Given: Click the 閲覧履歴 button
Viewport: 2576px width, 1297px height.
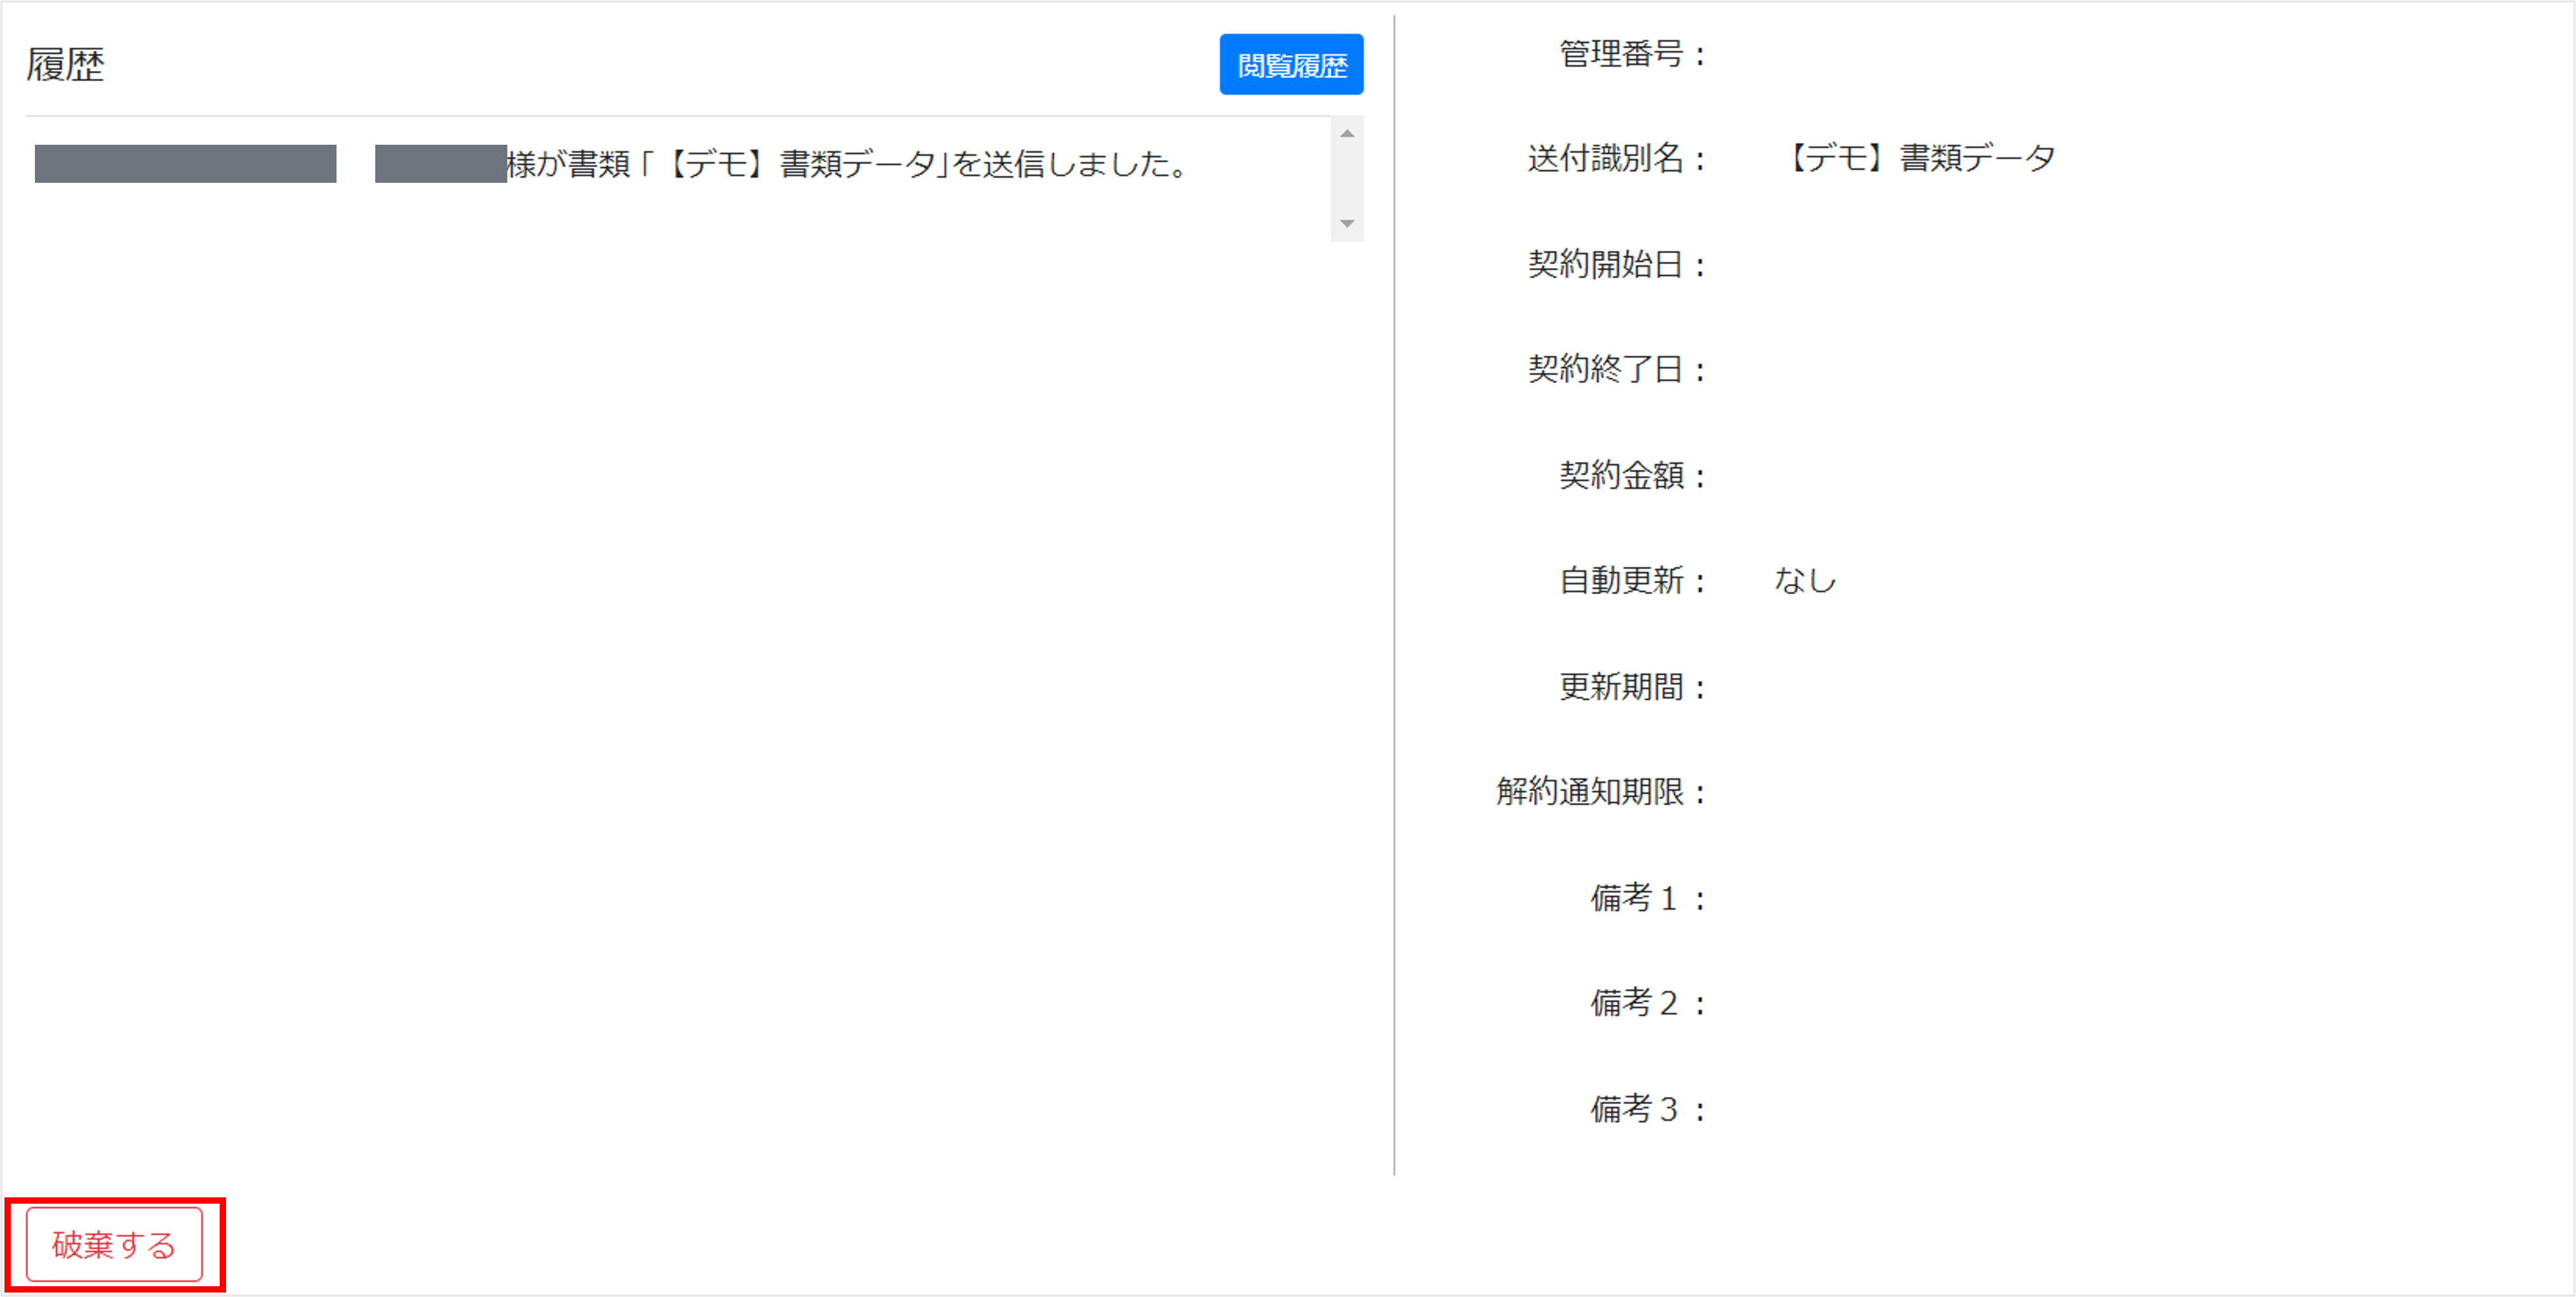Looking at the screenshot, I should pyautogui.click(x=1291, y=64).
